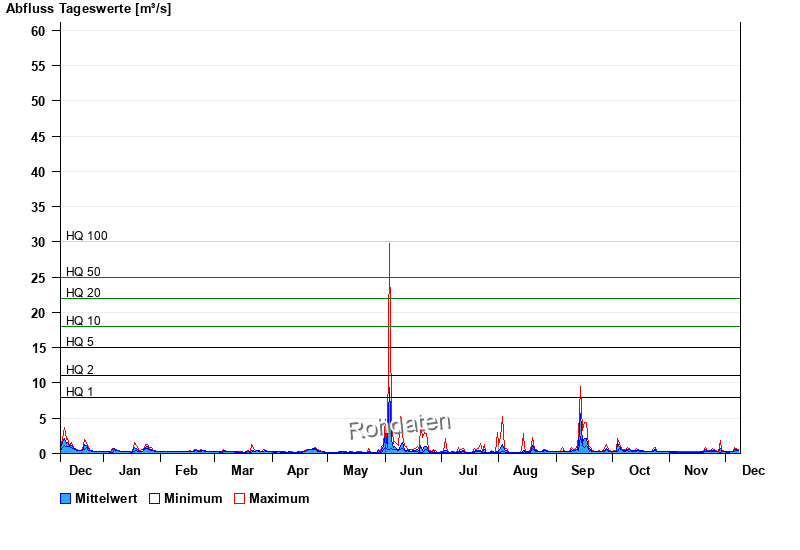Image resolution: width=800 pixels, height=550 pixels.
Task: Select the HQ 2 threshold label
Action: [80, 370]
